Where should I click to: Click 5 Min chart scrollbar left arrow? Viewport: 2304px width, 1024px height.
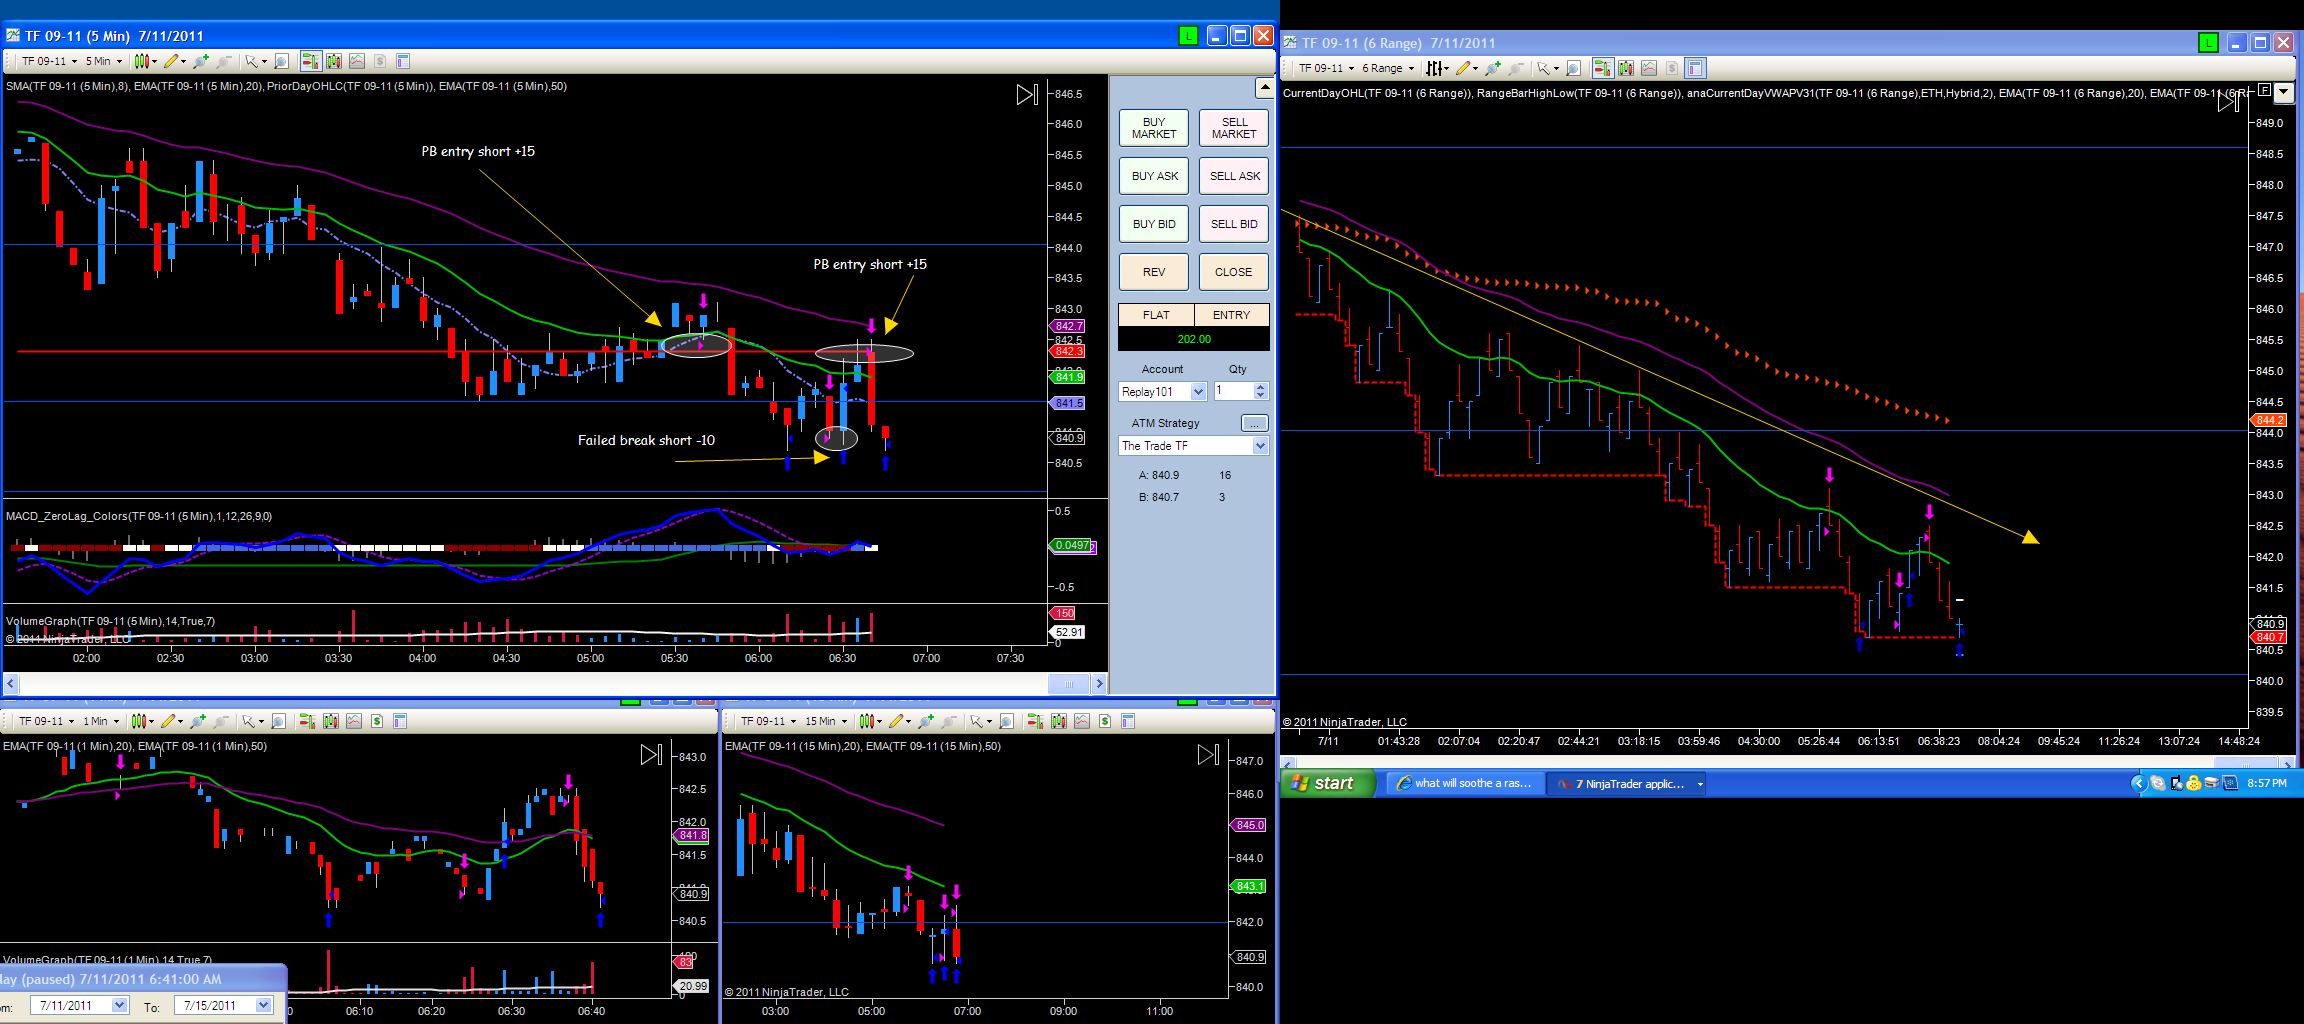(x=11, y=684)
